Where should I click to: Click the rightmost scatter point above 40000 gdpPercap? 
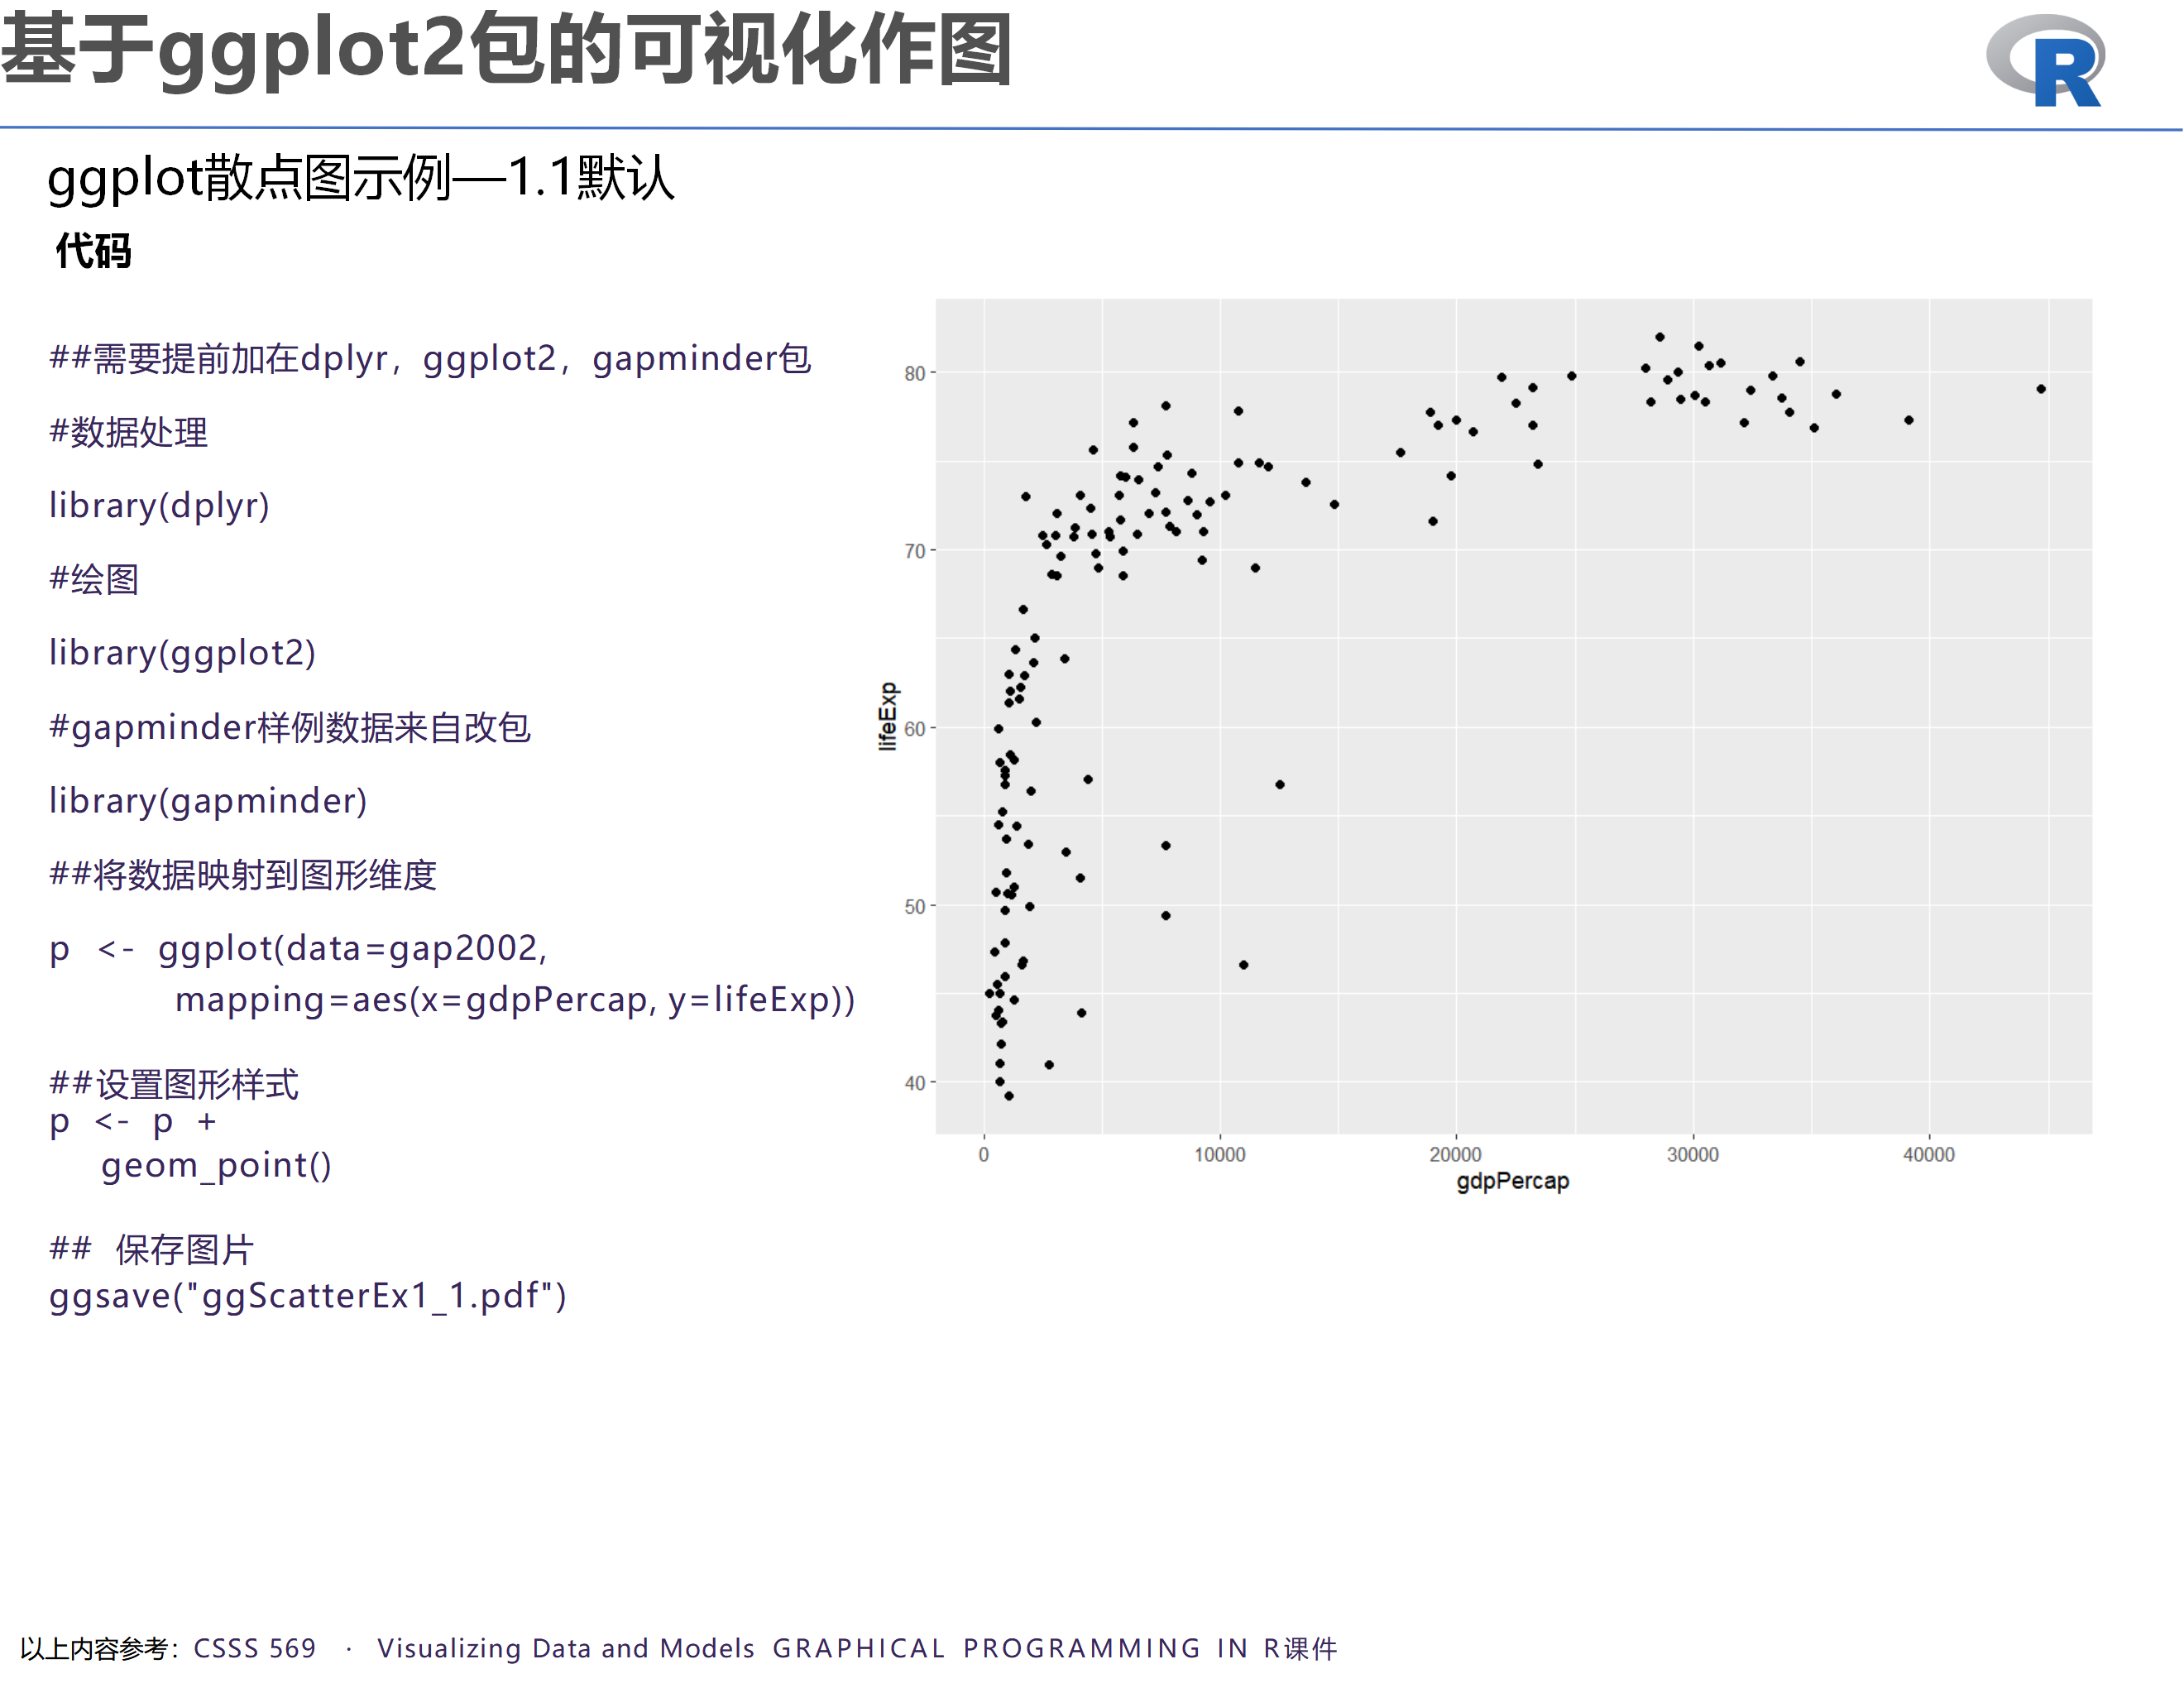pyautogui.click(x=2041, y=389)
